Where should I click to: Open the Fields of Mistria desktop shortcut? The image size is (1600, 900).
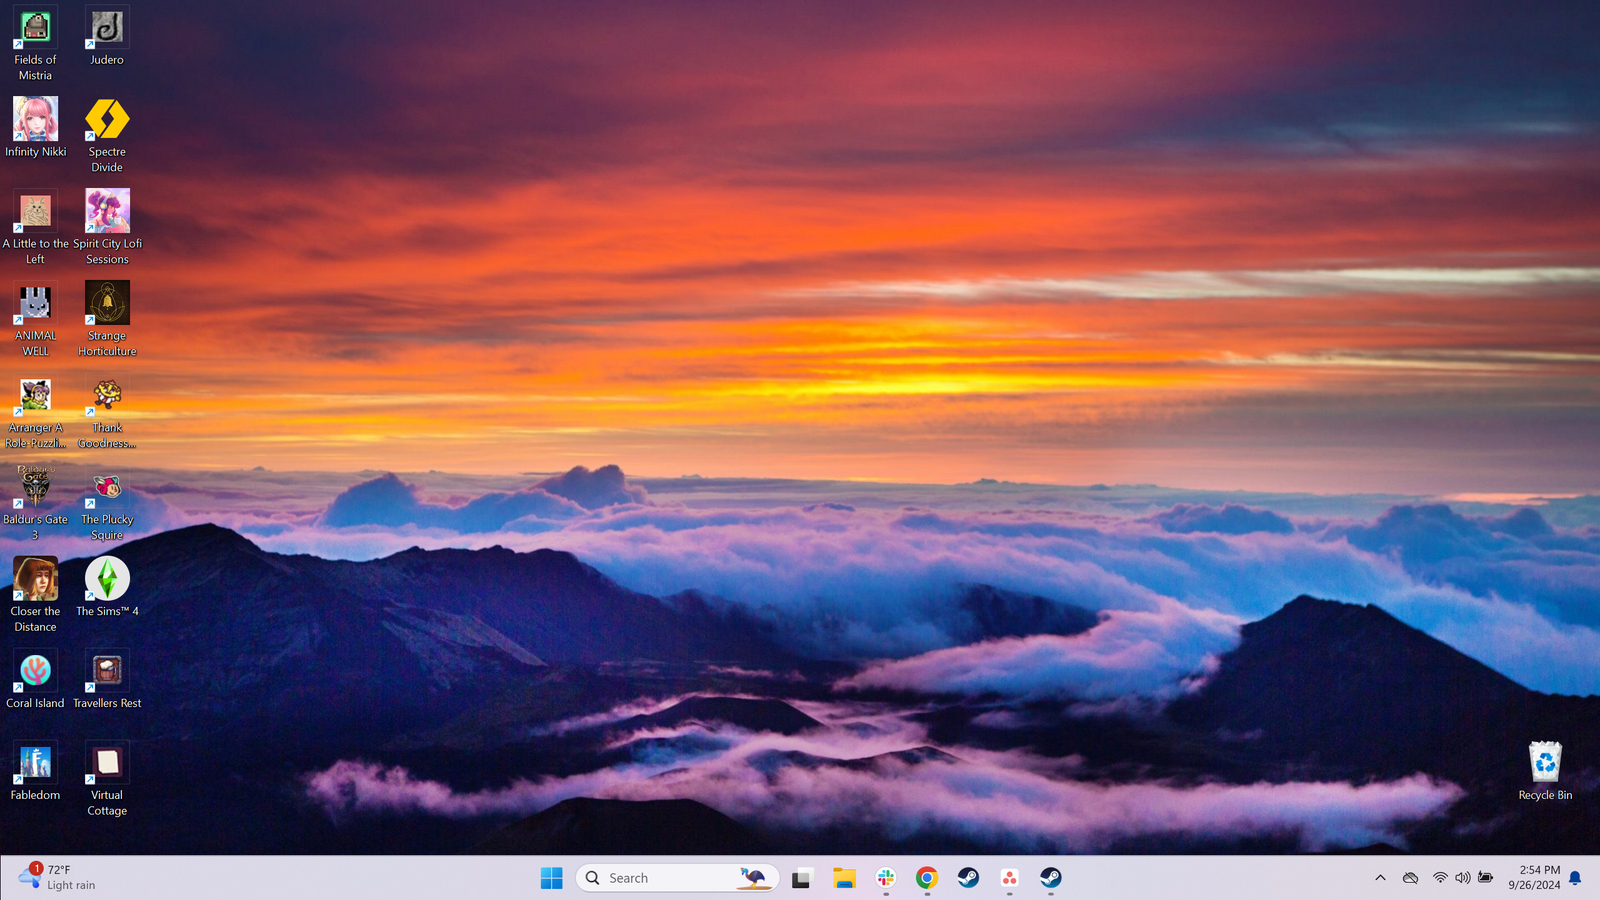(x=35, y=30)
